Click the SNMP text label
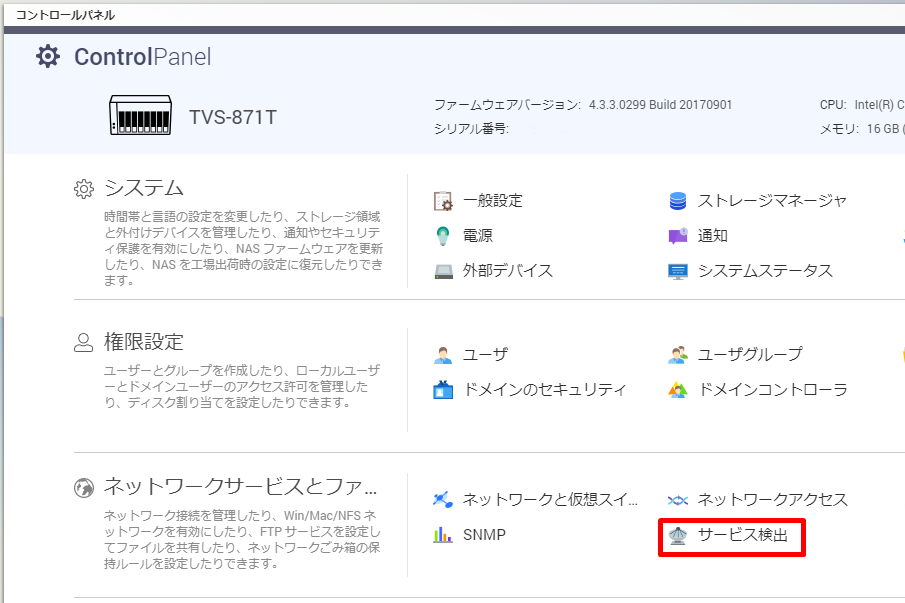 pyautogui.click(x=484, y=535)
